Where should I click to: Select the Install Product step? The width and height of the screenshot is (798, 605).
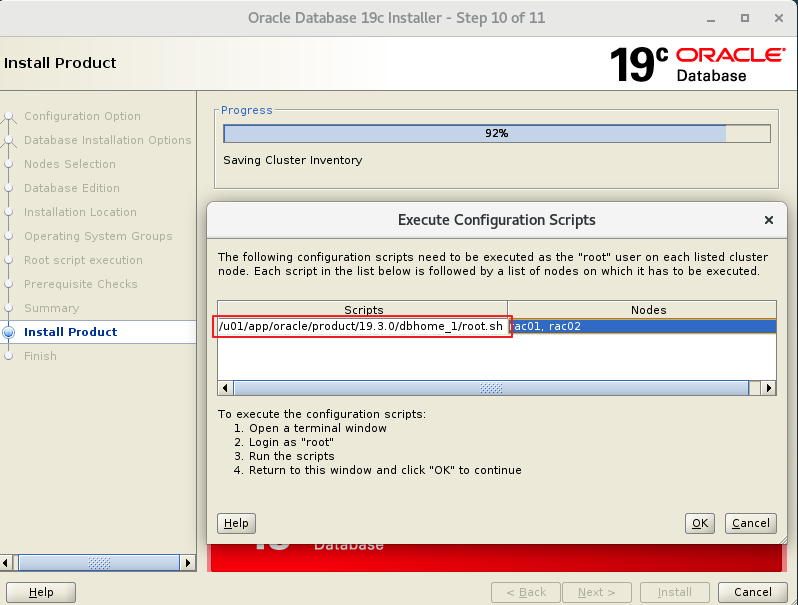pyautogui.click(x=71, y=332)
